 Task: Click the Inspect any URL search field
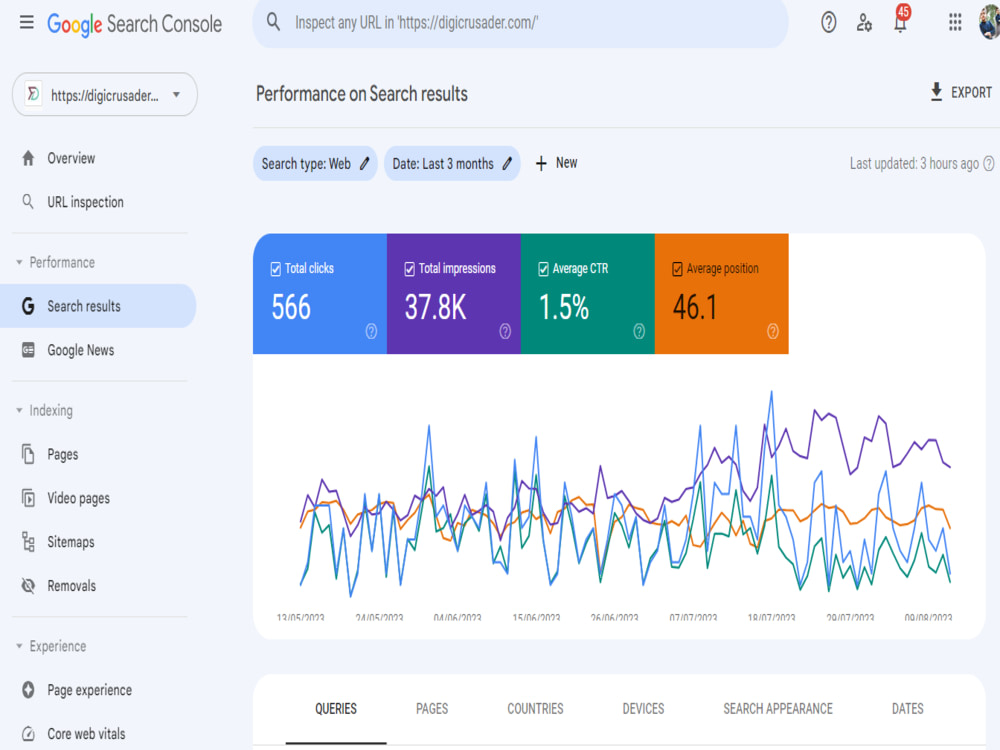coord(520,23)
